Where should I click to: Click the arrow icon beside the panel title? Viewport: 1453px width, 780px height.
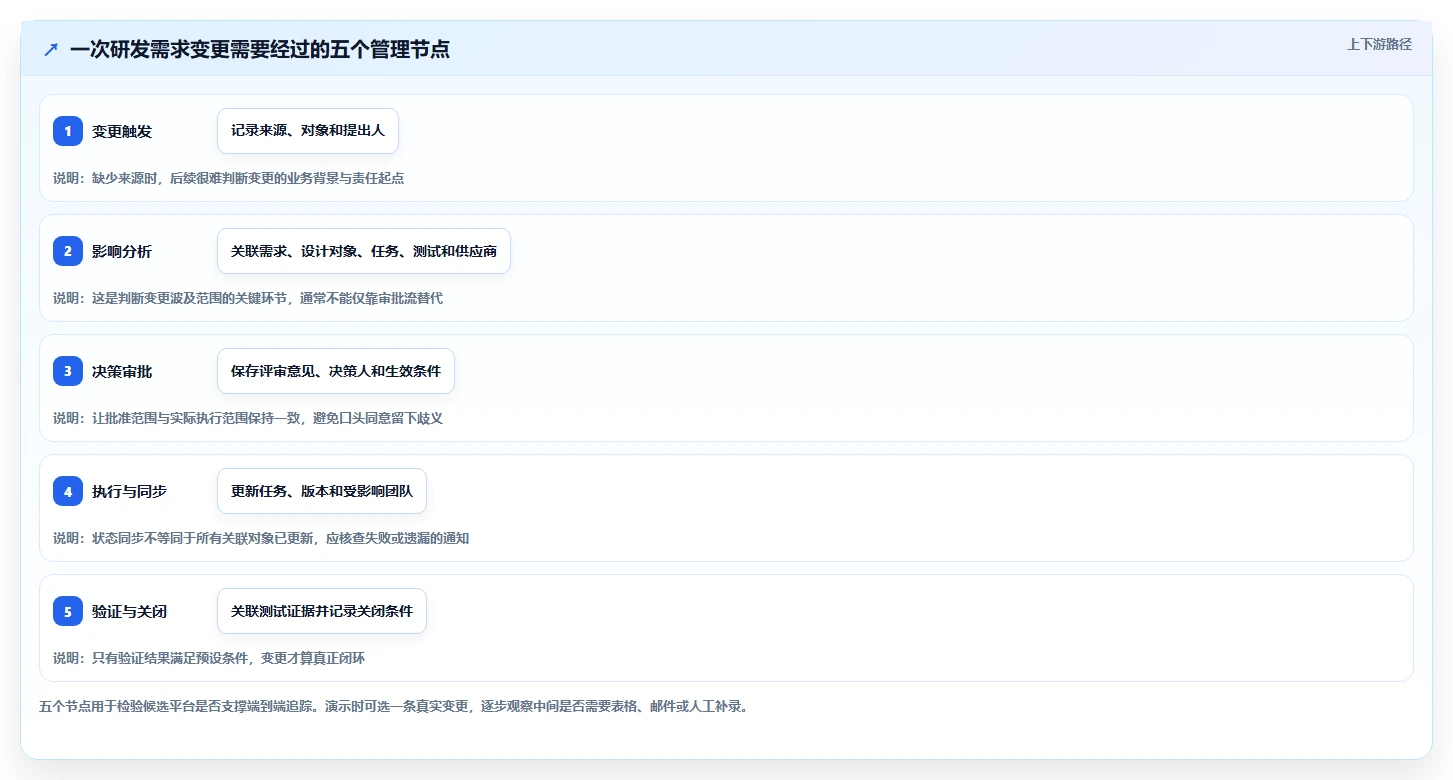pyautogui.click(x=51, y=49)
